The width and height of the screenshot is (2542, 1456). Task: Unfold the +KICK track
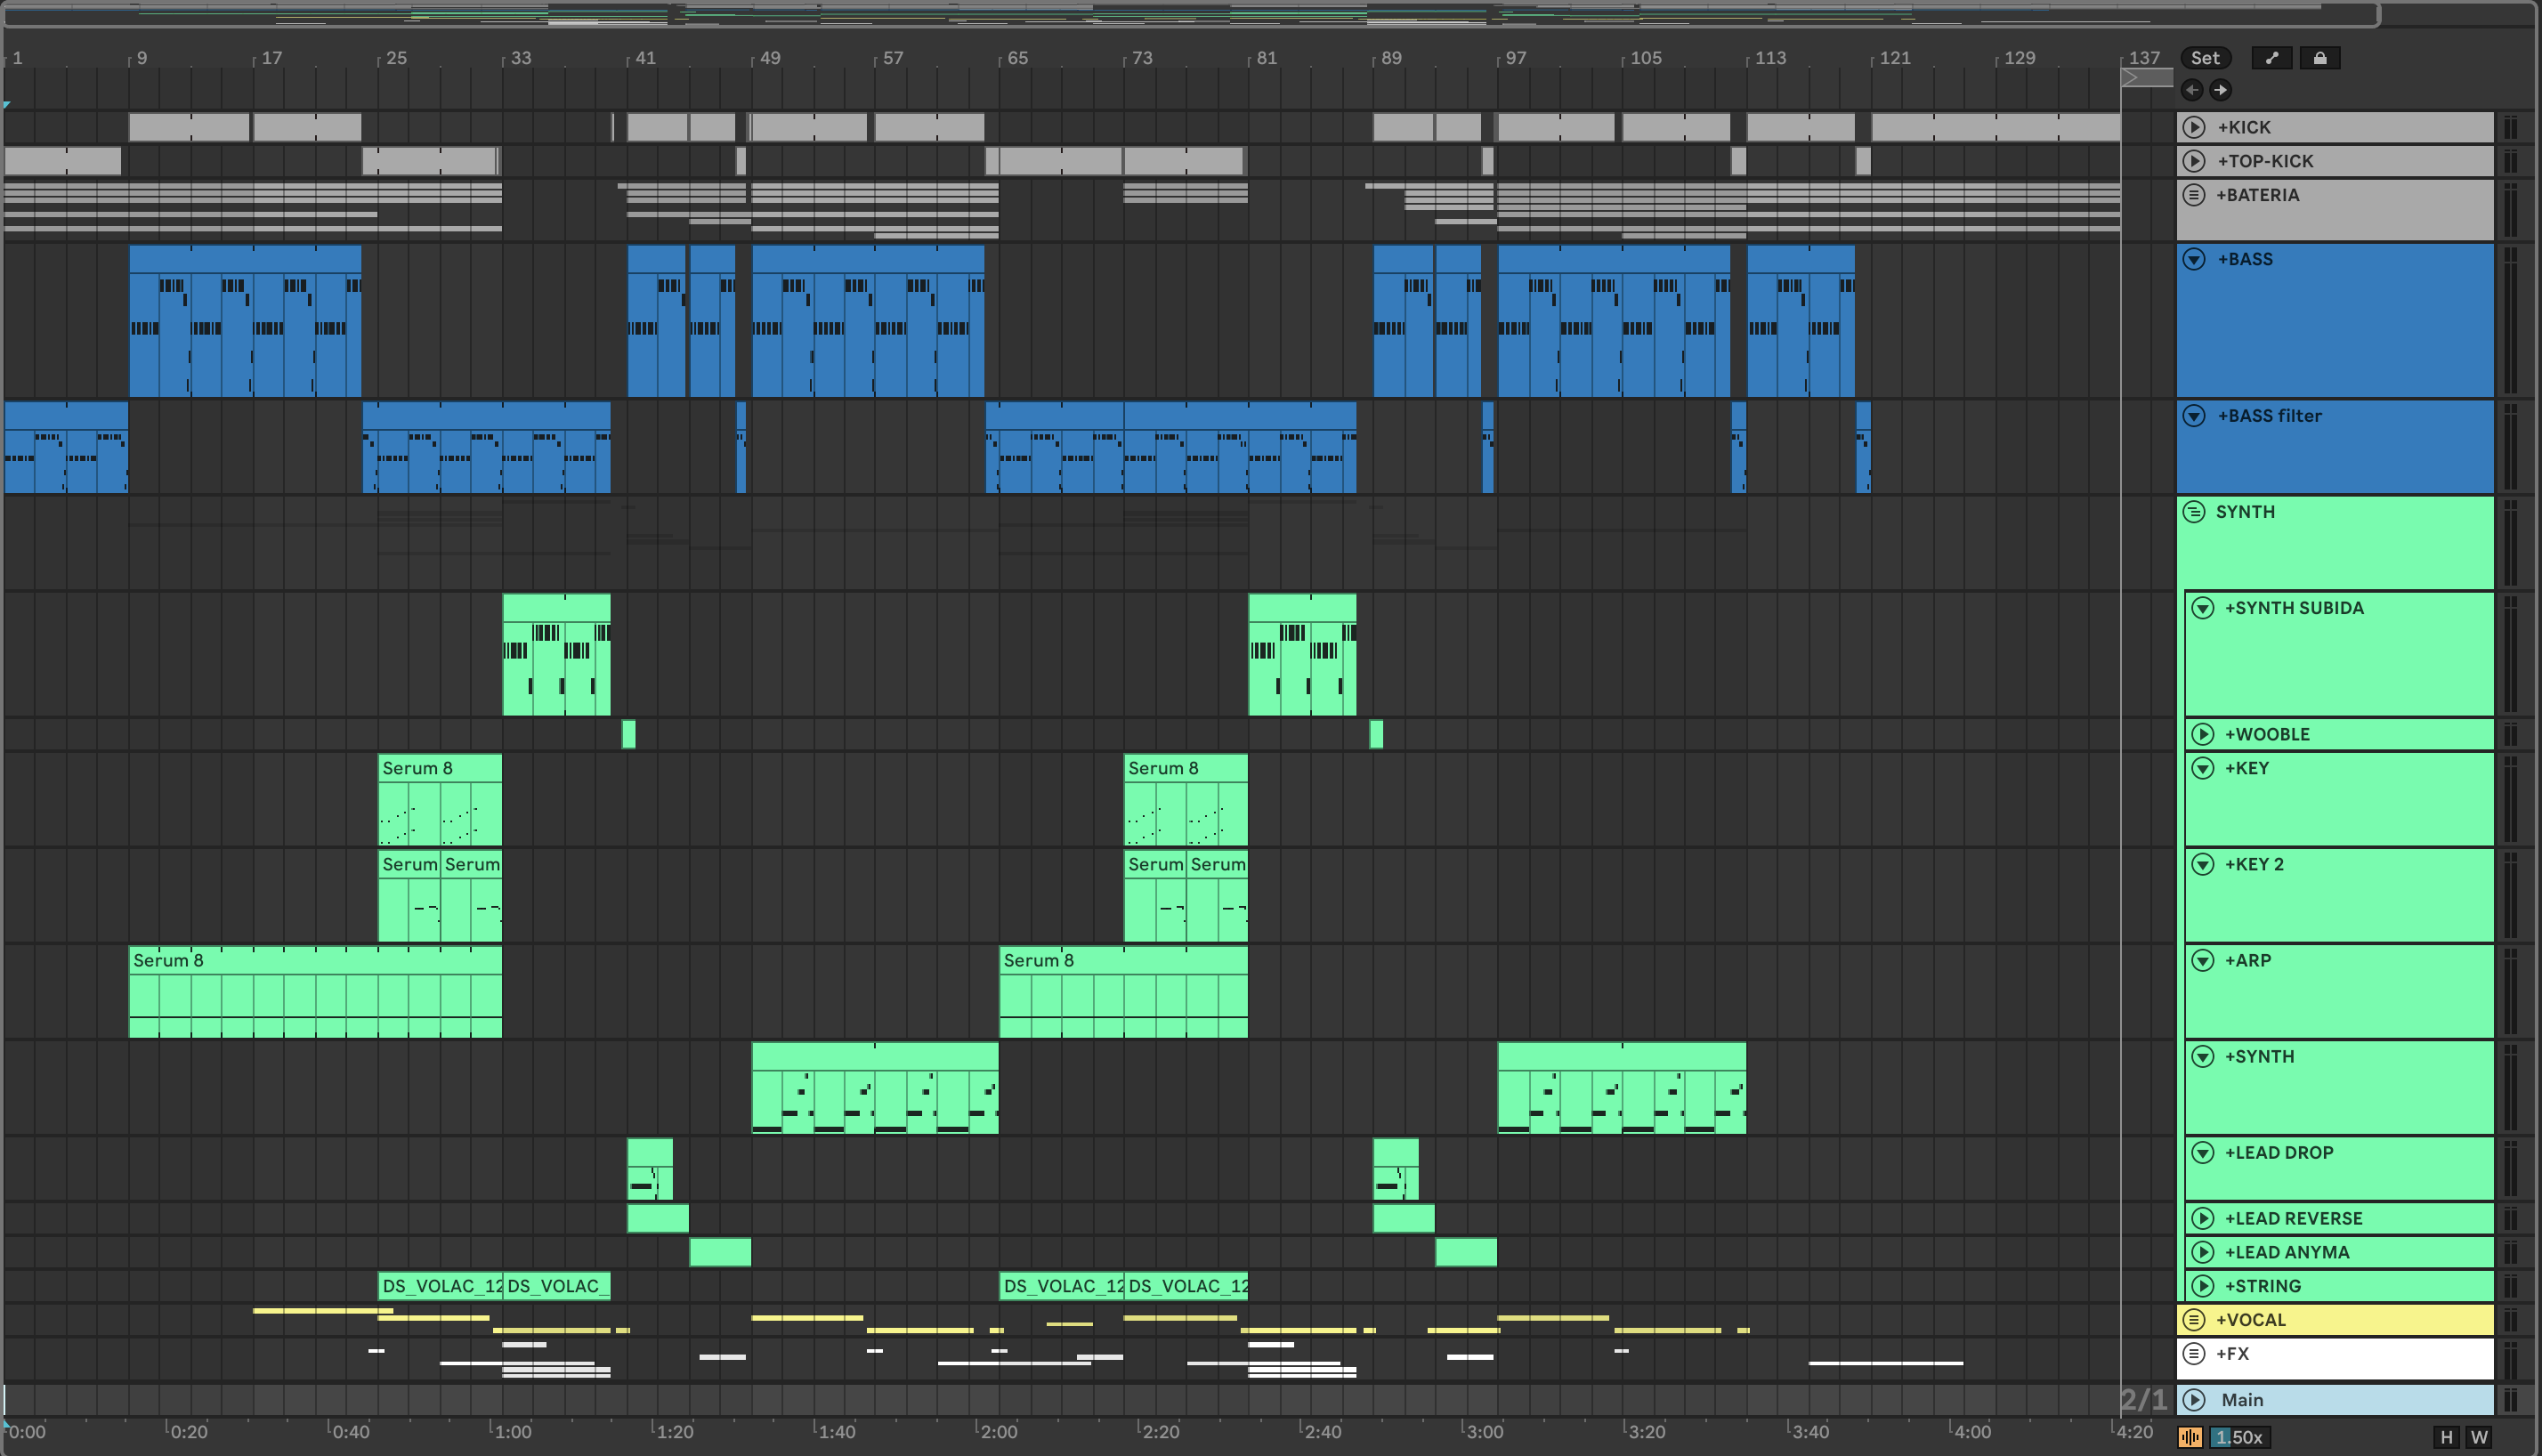point(2194,127)
